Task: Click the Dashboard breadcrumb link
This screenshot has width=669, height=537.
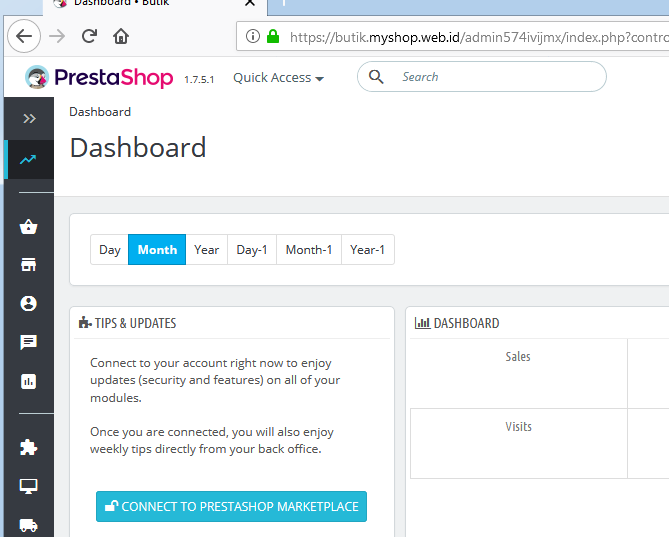Action: click(x=100, y=112)
